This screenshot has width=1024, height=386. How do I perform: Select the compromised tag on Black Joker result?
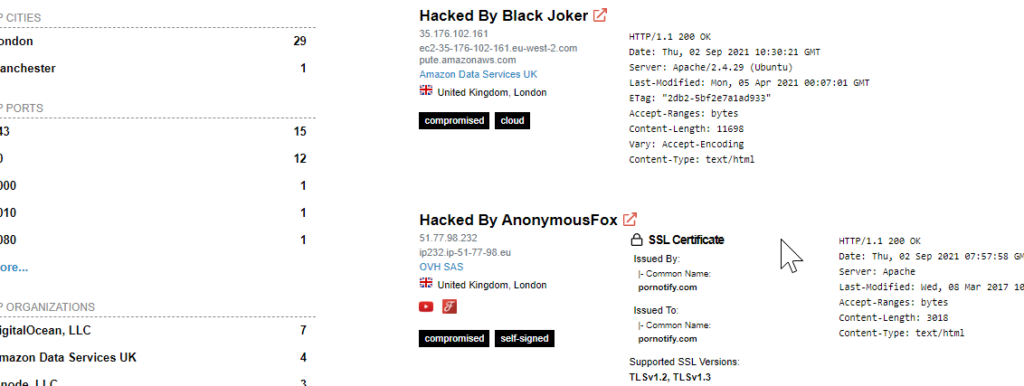point(454,121)
